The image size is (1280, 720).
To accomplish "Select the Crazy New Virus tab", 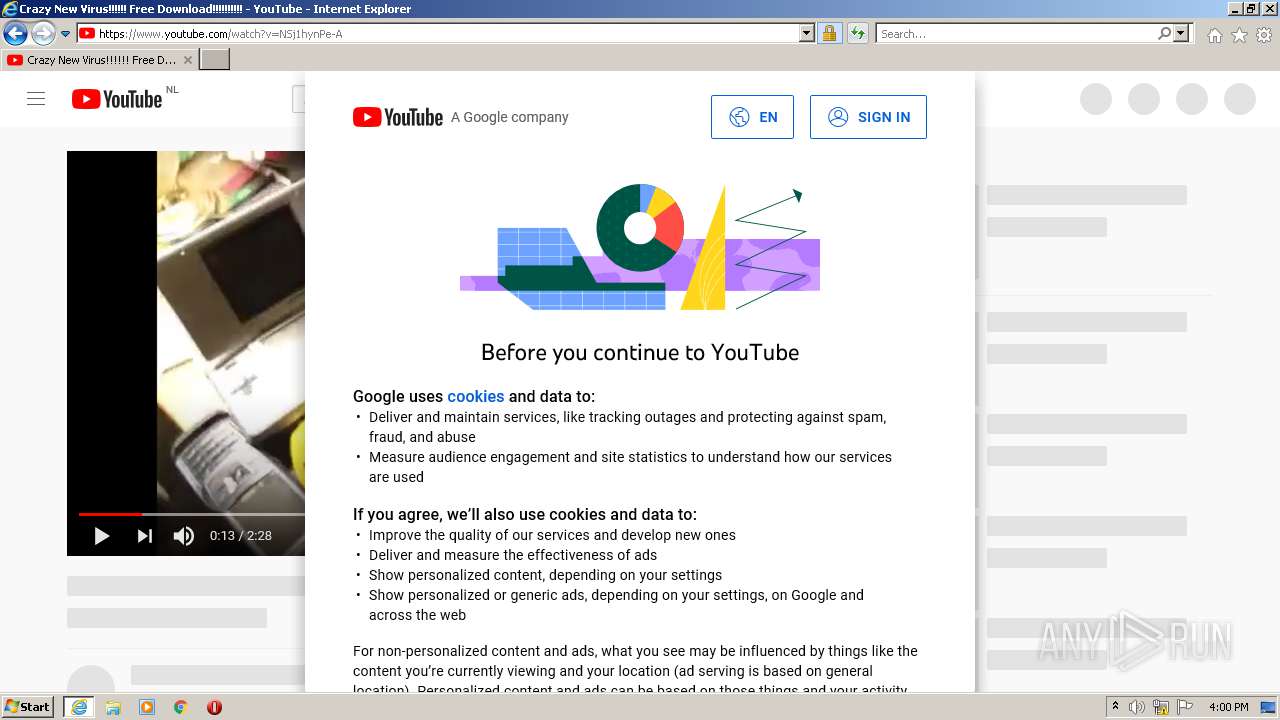I will (x=99, y=60).
